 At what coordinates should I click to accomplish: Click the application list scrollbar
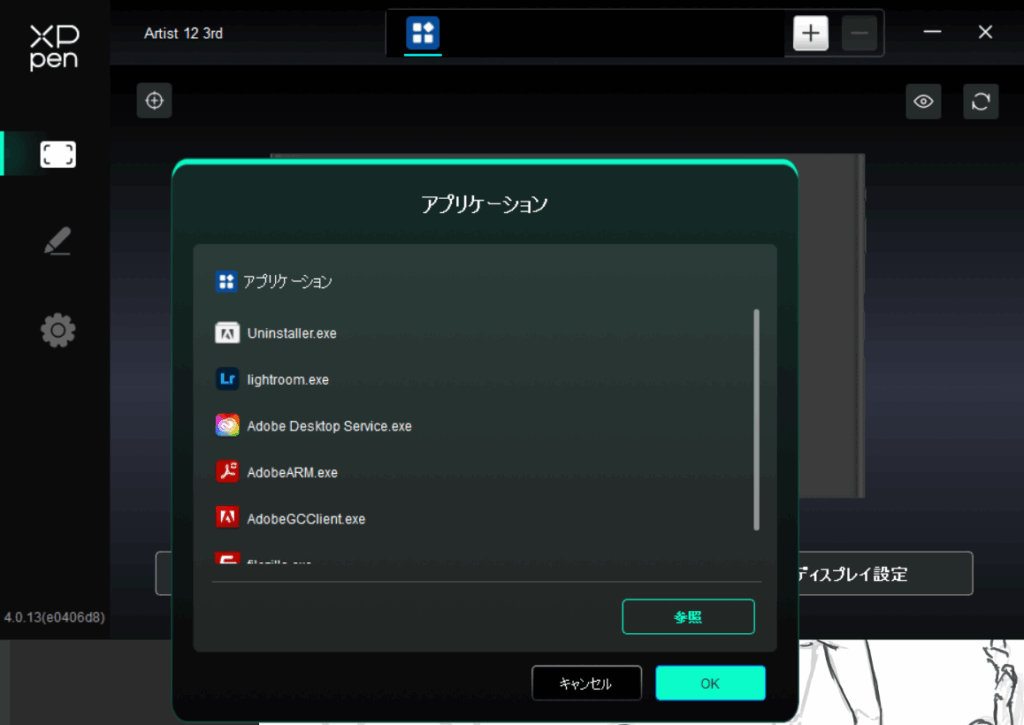(x=756, y=420)
